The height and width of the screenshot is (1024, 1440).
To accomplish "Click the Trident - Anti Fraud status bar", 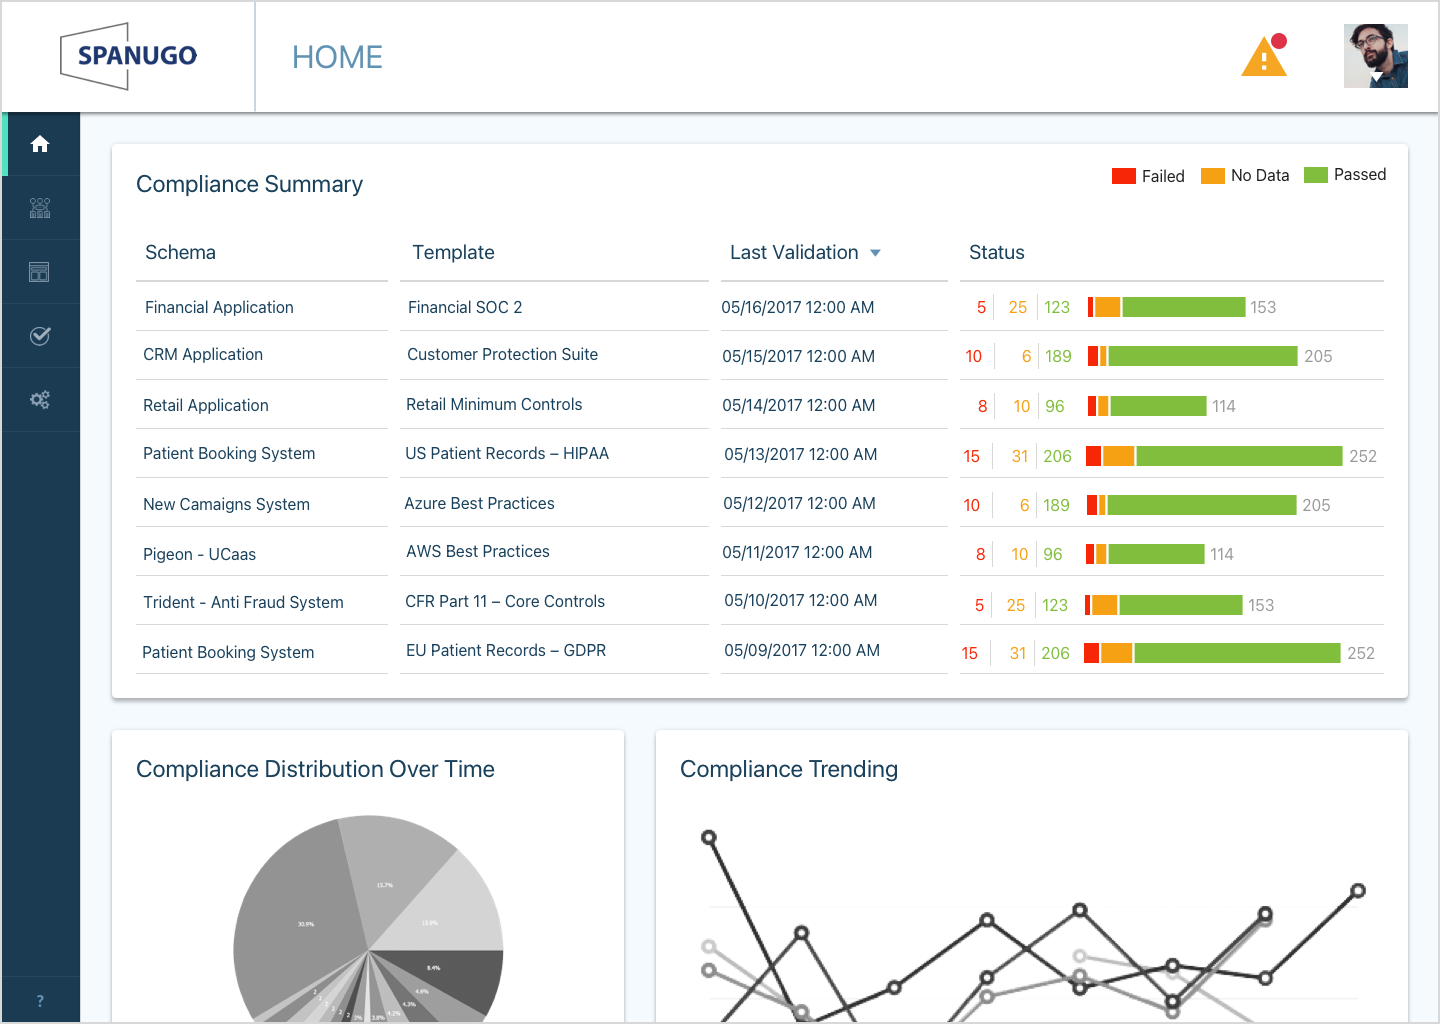I will pos(1164,605).
